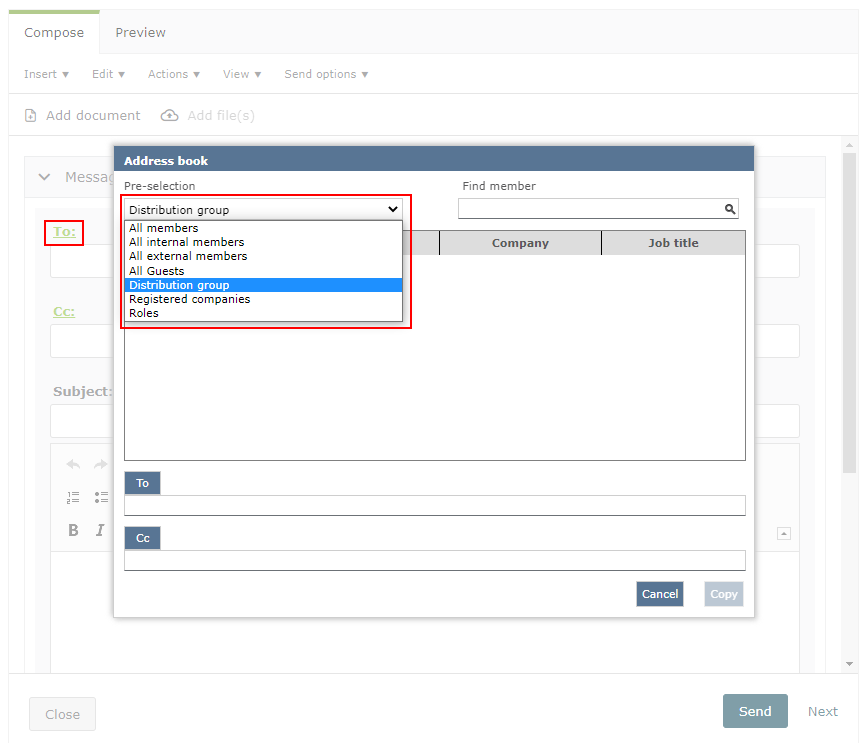This screenshot has height=743, width=867.
Task: Click the bulleted list icon
Action: pyautogui.click(x=101, y=497)
